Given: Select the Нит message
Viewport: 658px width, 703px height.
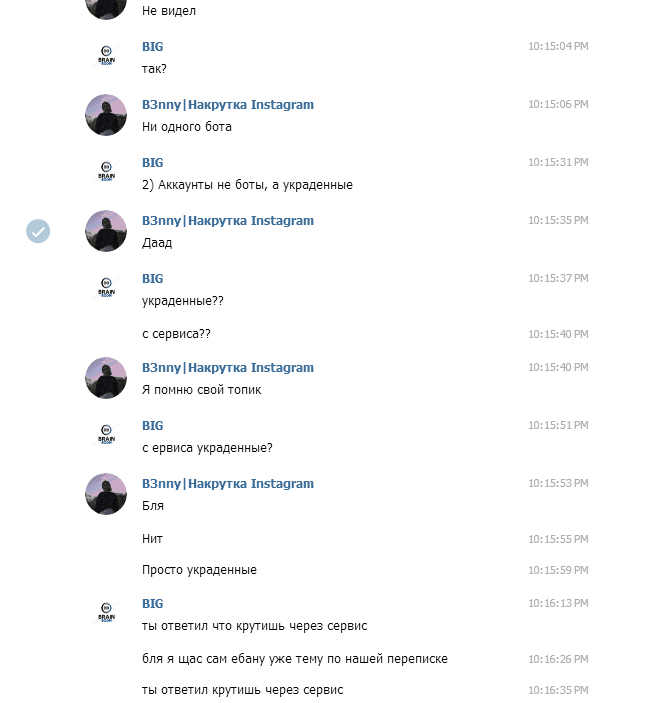Looking at the screenshot, I should (152, 539).
